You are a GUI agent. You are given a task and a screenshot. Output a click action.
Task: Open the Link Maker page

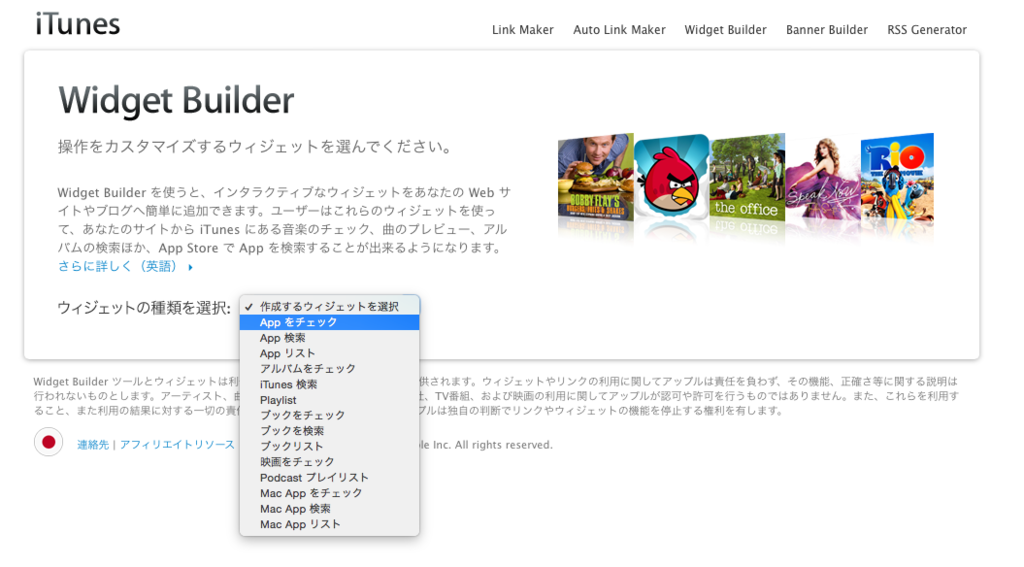[x=522, y=30]
